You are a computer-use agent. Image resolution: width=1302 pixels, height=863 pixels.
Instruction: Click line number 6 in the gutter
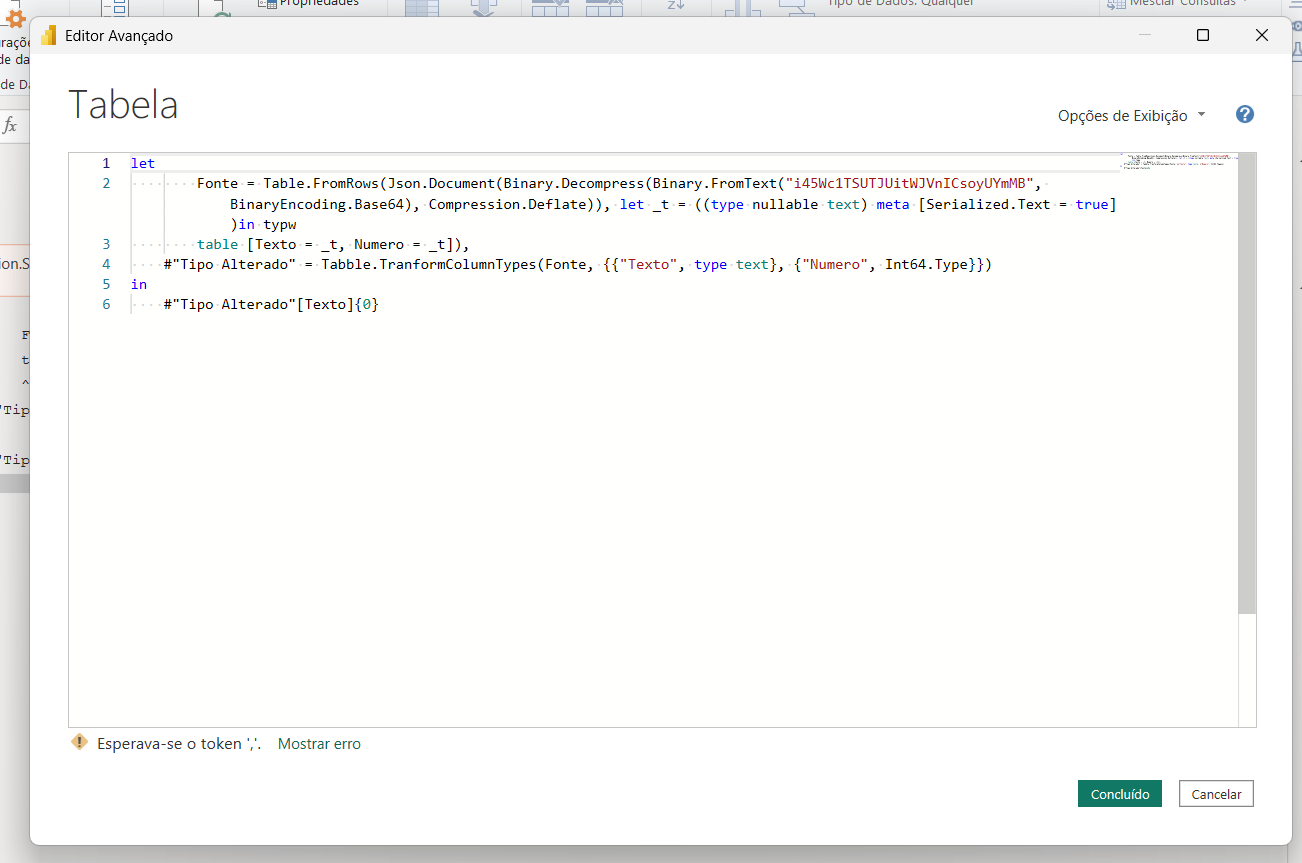(x=106, y=304)
